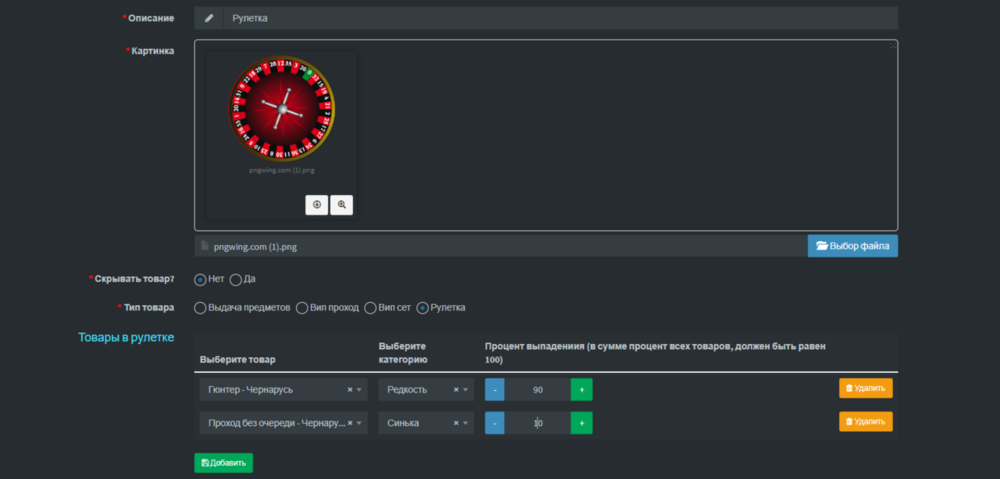Increase the 10 percent value with plus
1000x479 pixels.
582,423
